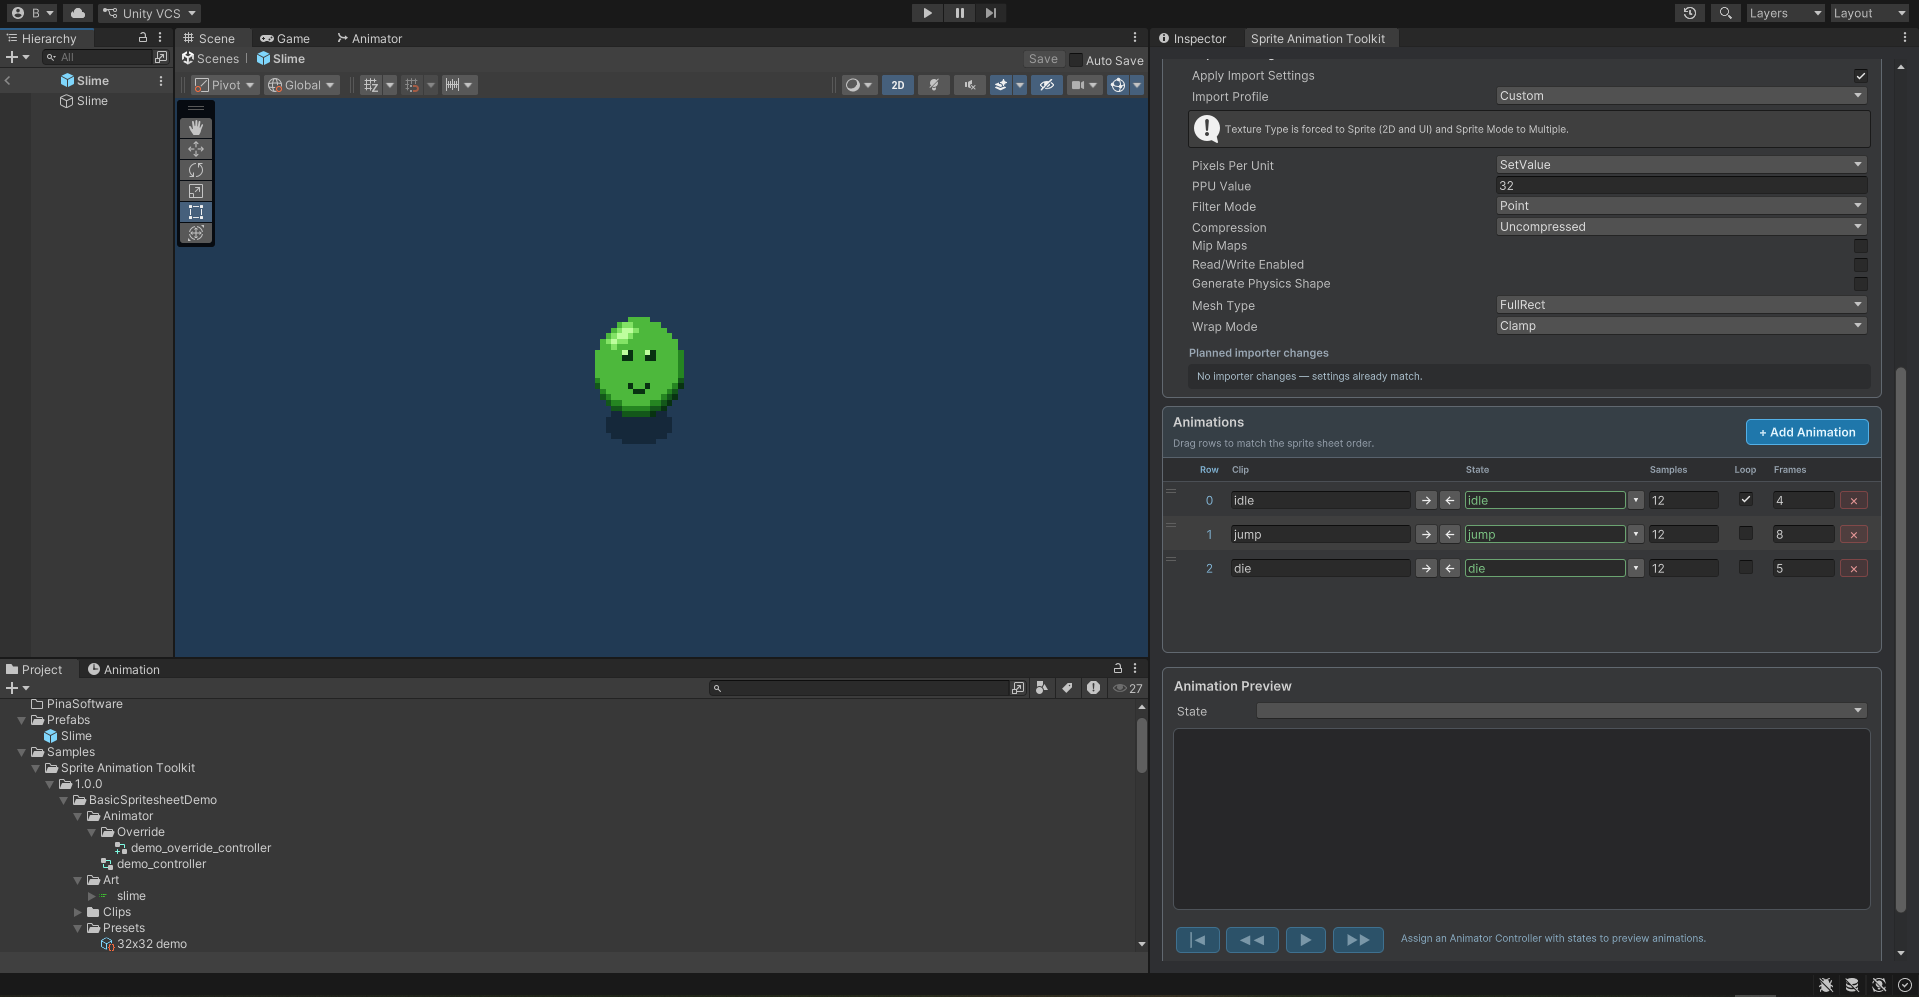Switch to the Inspector tab

click(x=1192, y=38)
